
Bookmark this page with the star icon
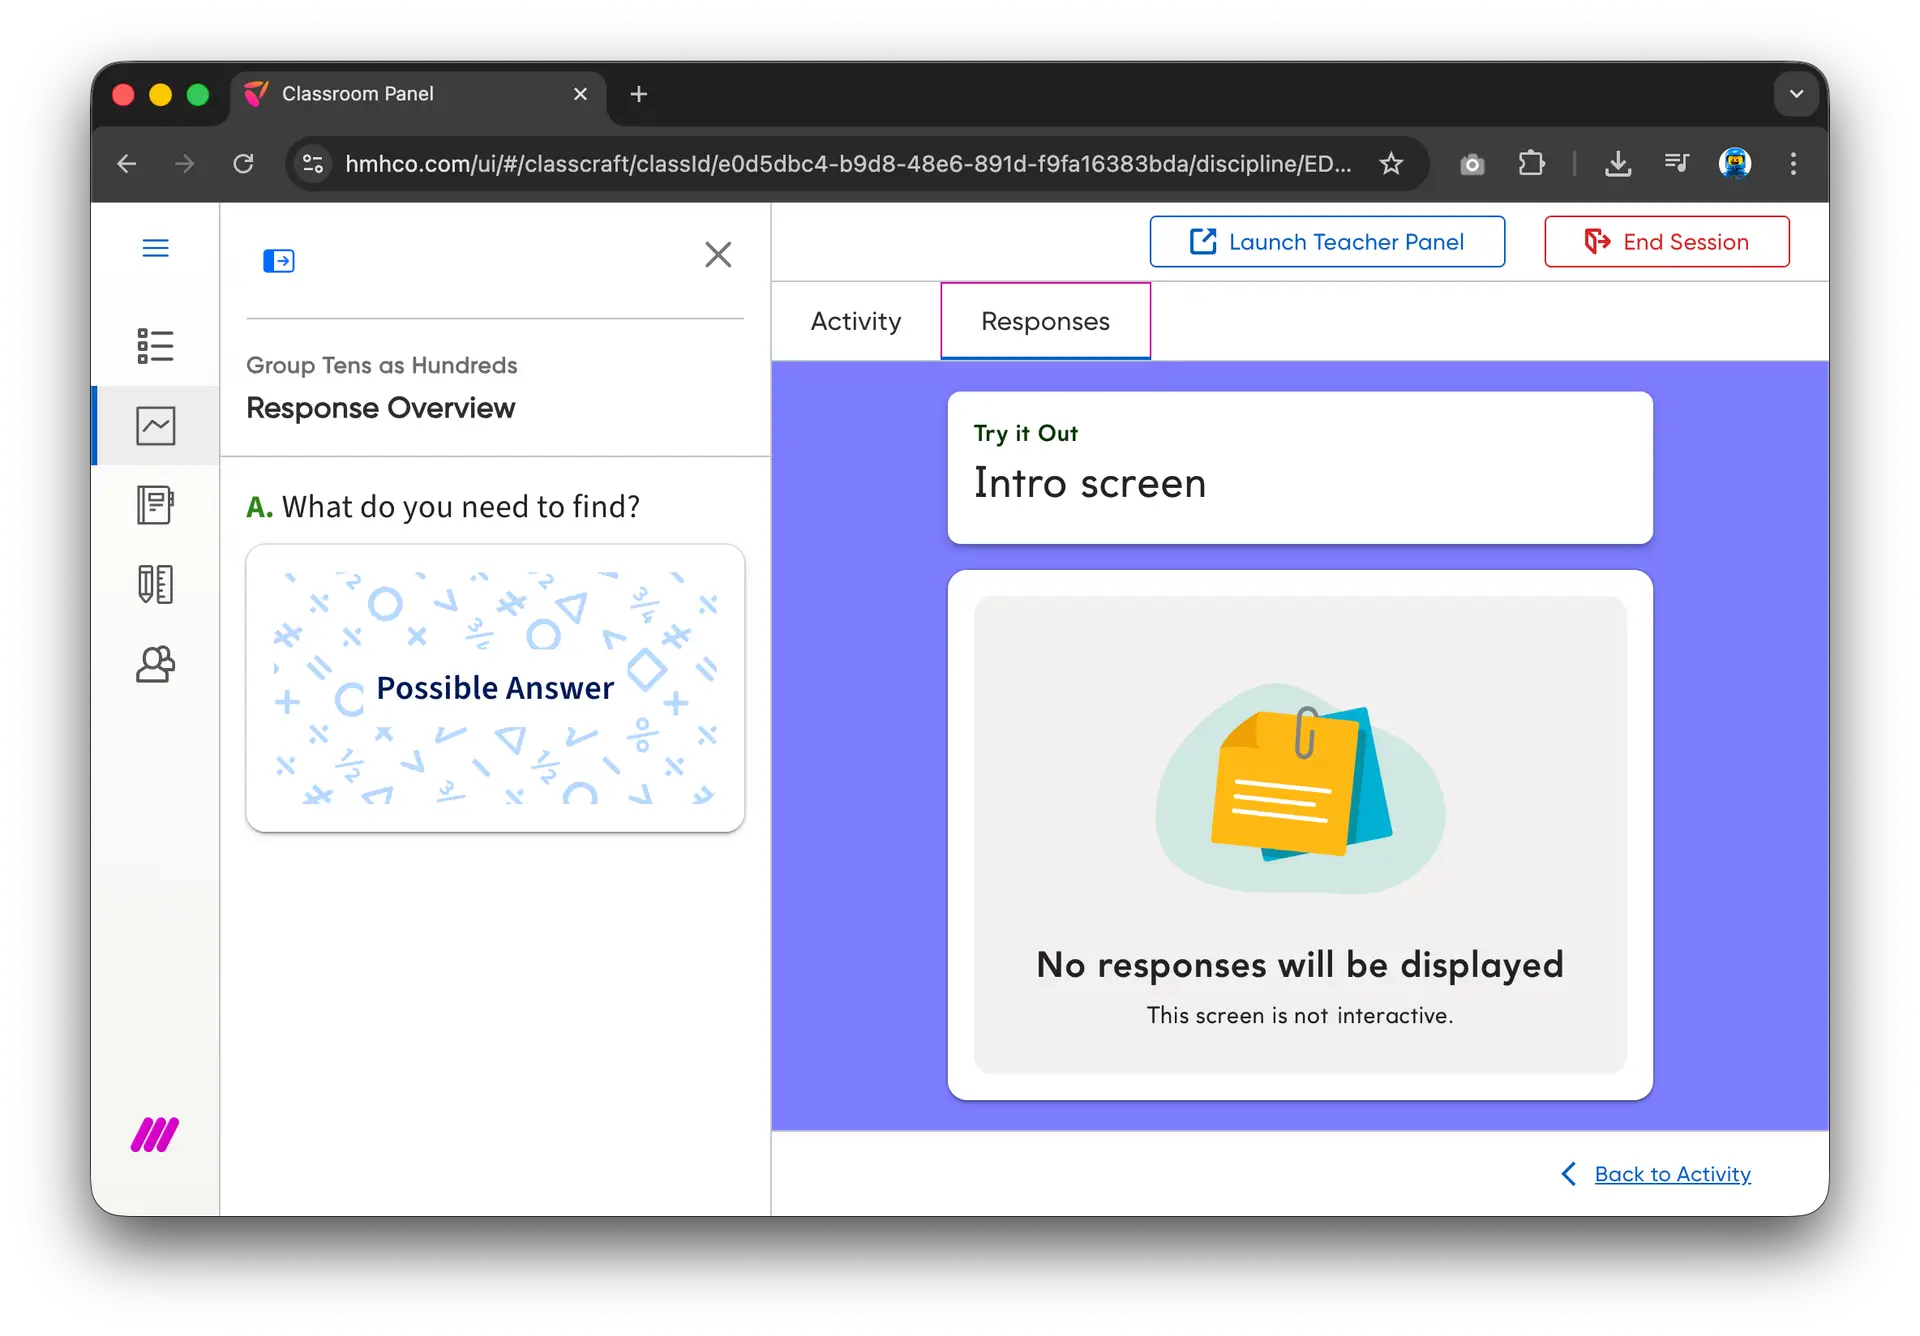pos(1391,164)
